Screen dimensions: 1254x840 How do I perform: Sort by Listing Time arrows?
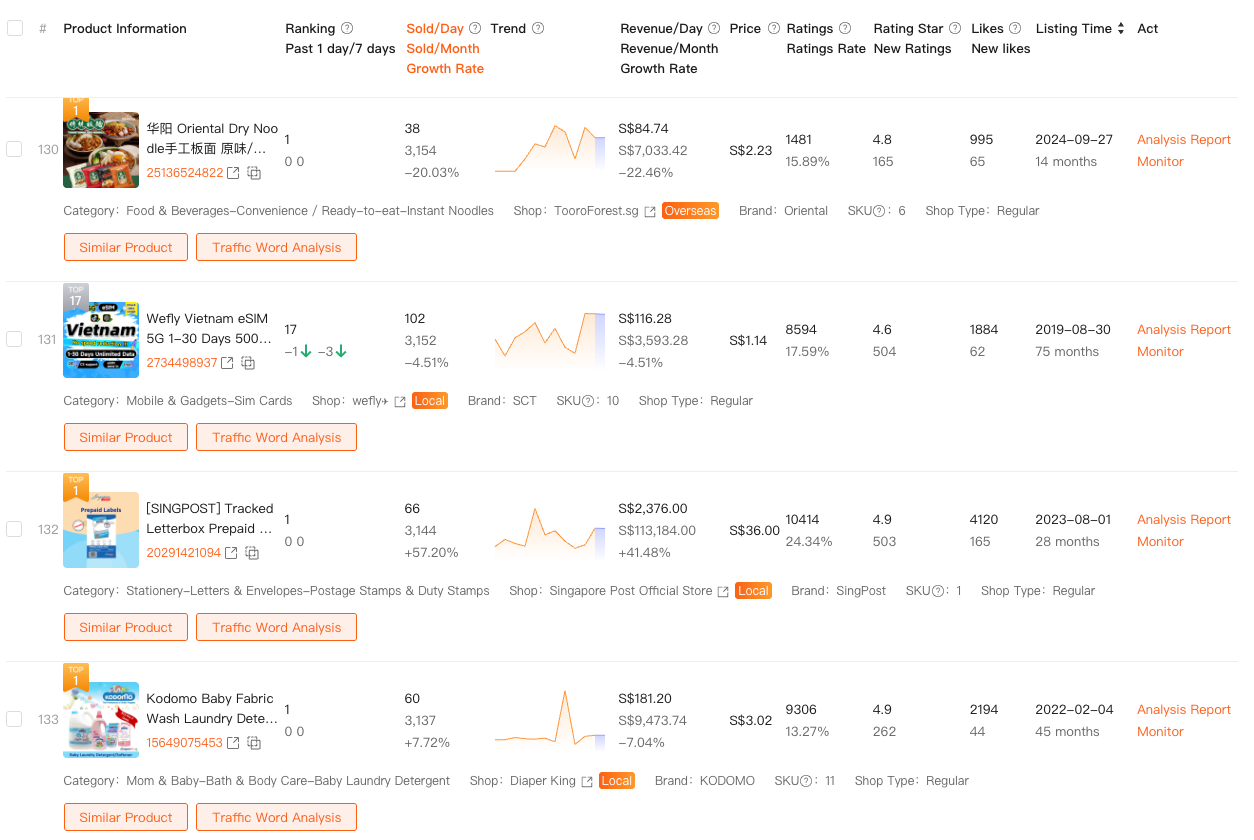click(1121, 29)
